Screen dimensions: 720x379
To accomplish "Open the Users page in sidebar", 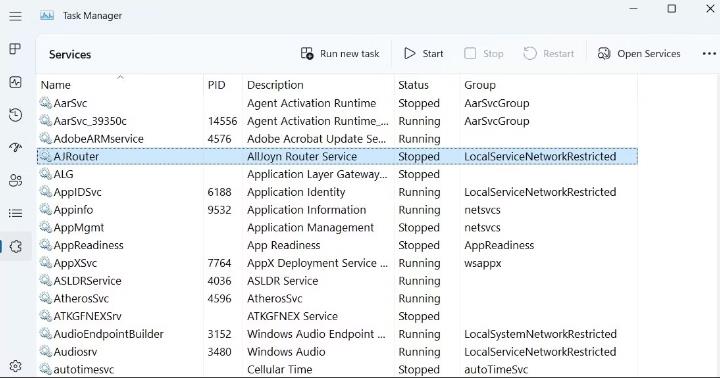I will (x=15, y=180).
